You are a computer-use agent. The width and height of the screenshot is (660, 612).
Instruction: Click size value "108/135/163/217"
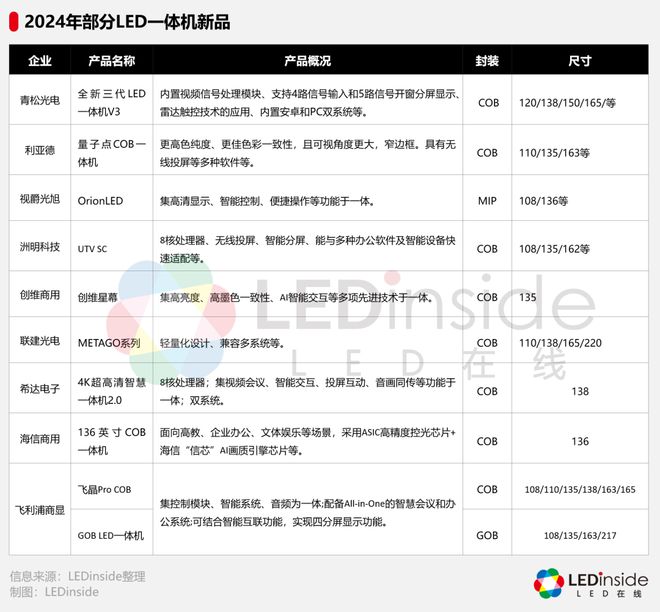click(x=580, y=535)
